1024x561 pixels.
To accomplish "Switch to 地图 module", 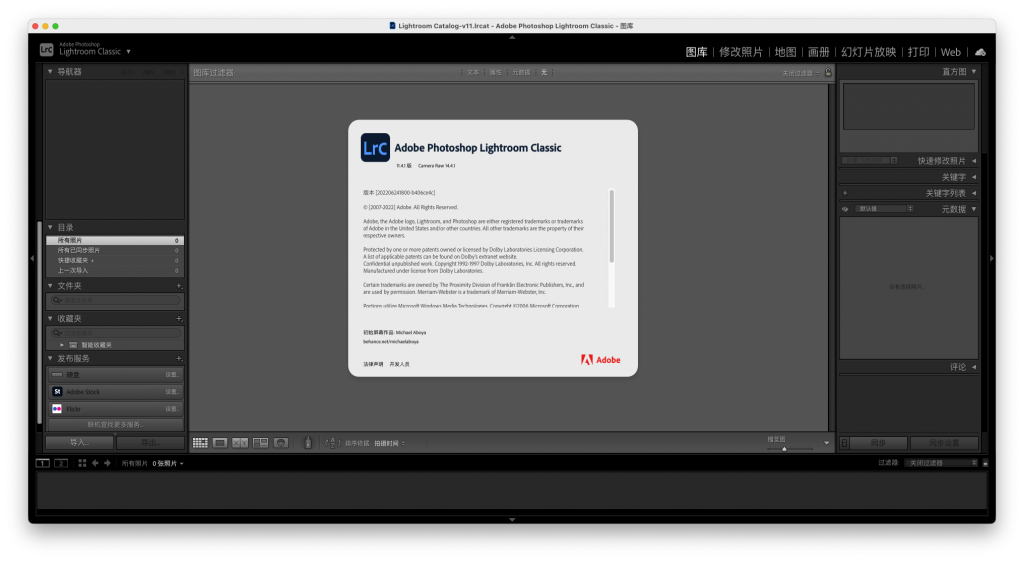I will 786,52.
